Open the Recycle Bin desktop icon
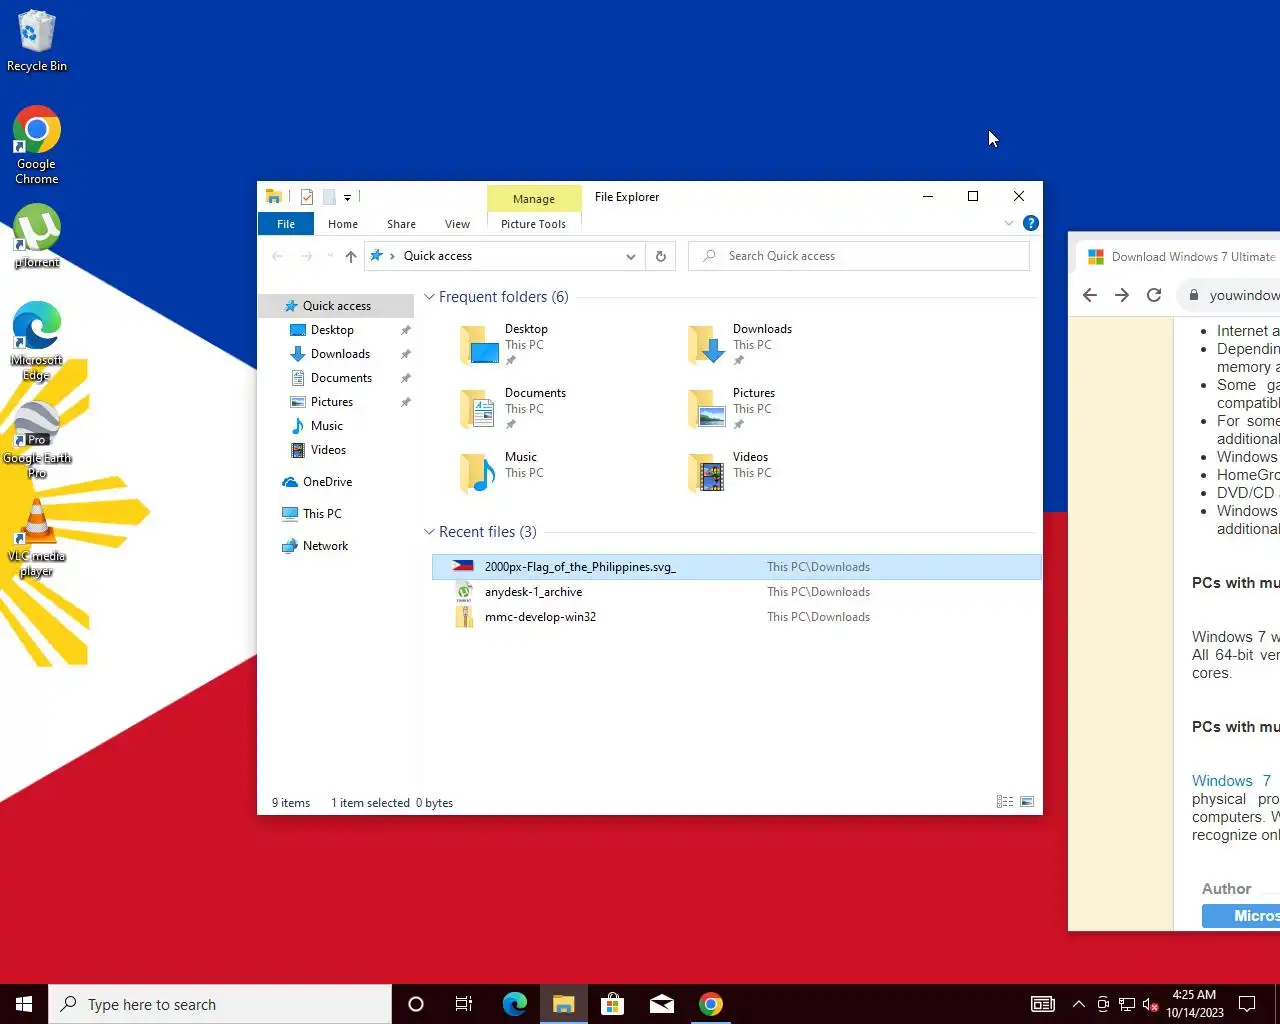The image size is (1280, 1024). tap(37, 41)
